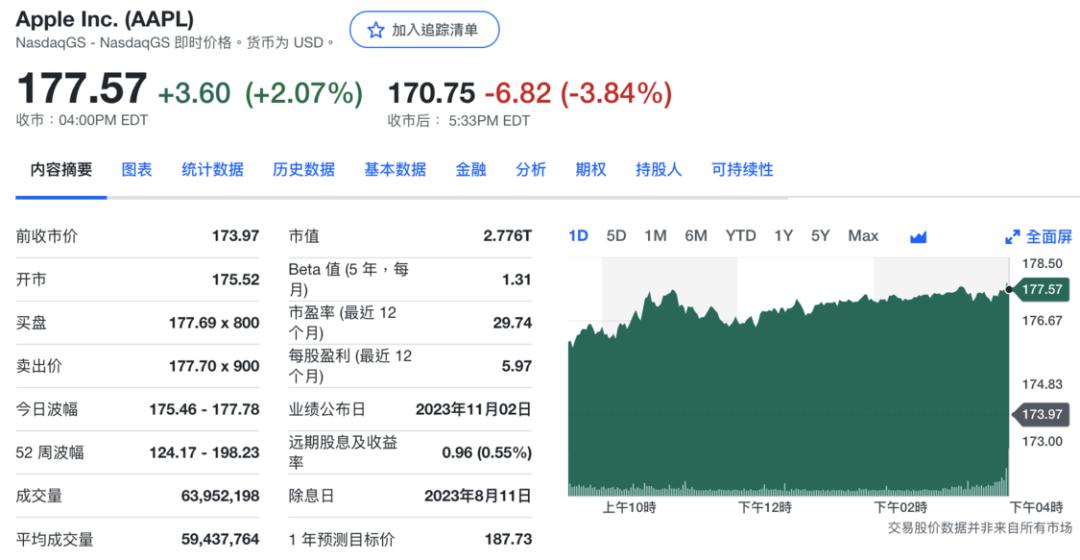Open the 金融 tab

click(471, 170)
